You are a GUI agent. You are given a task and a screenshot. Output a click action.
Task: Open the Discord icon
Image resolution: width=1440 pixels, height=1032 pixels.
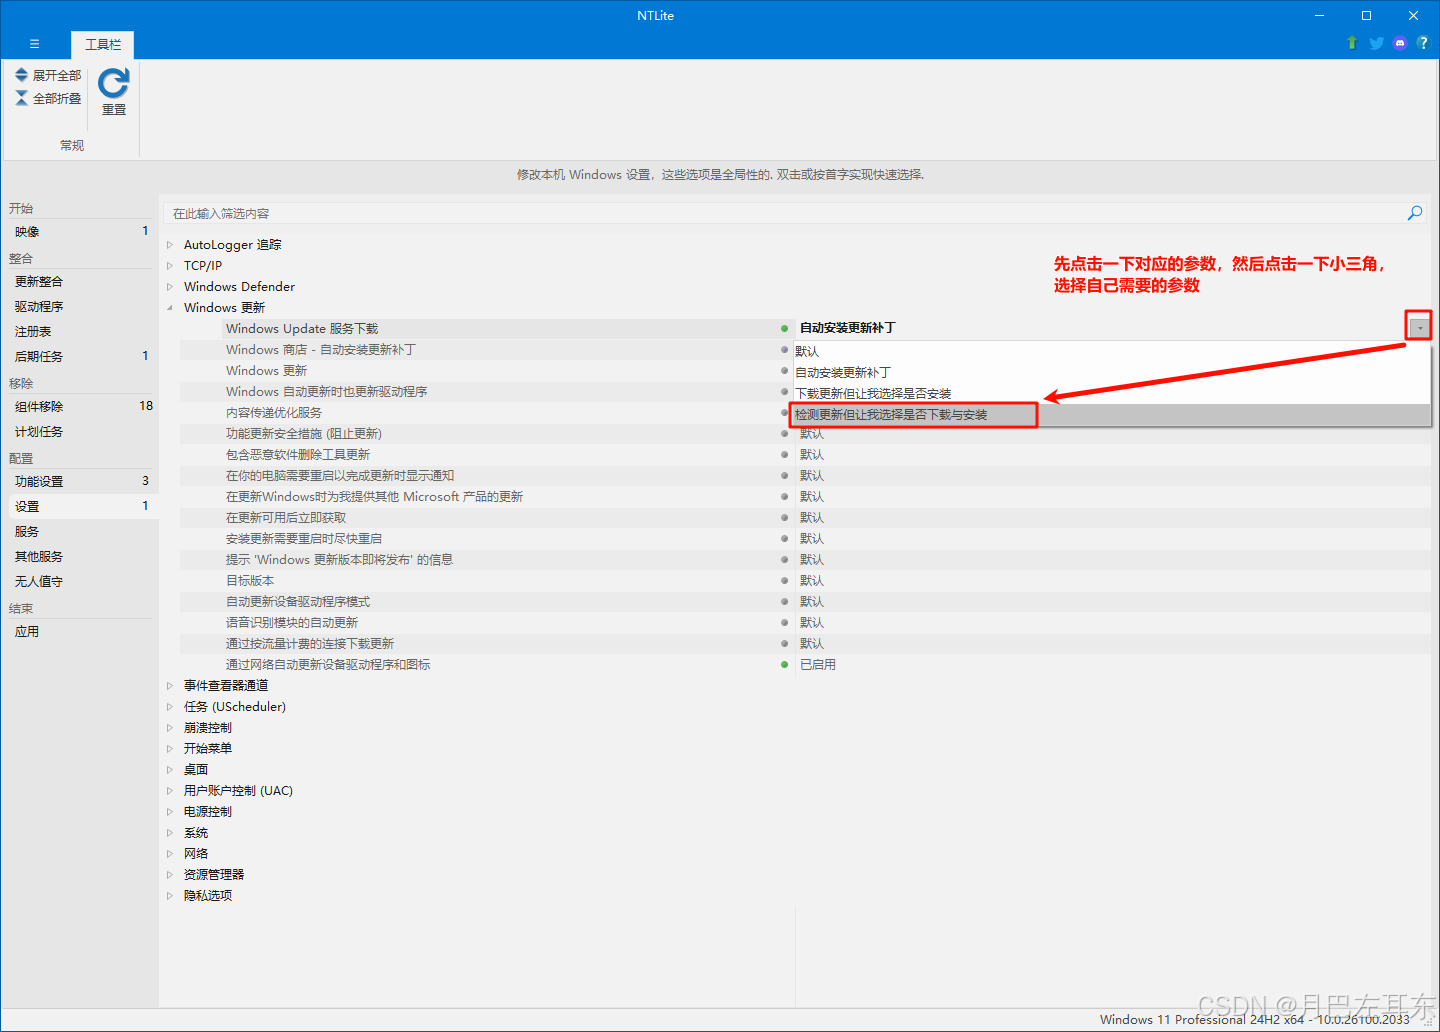pos(1400,43)
